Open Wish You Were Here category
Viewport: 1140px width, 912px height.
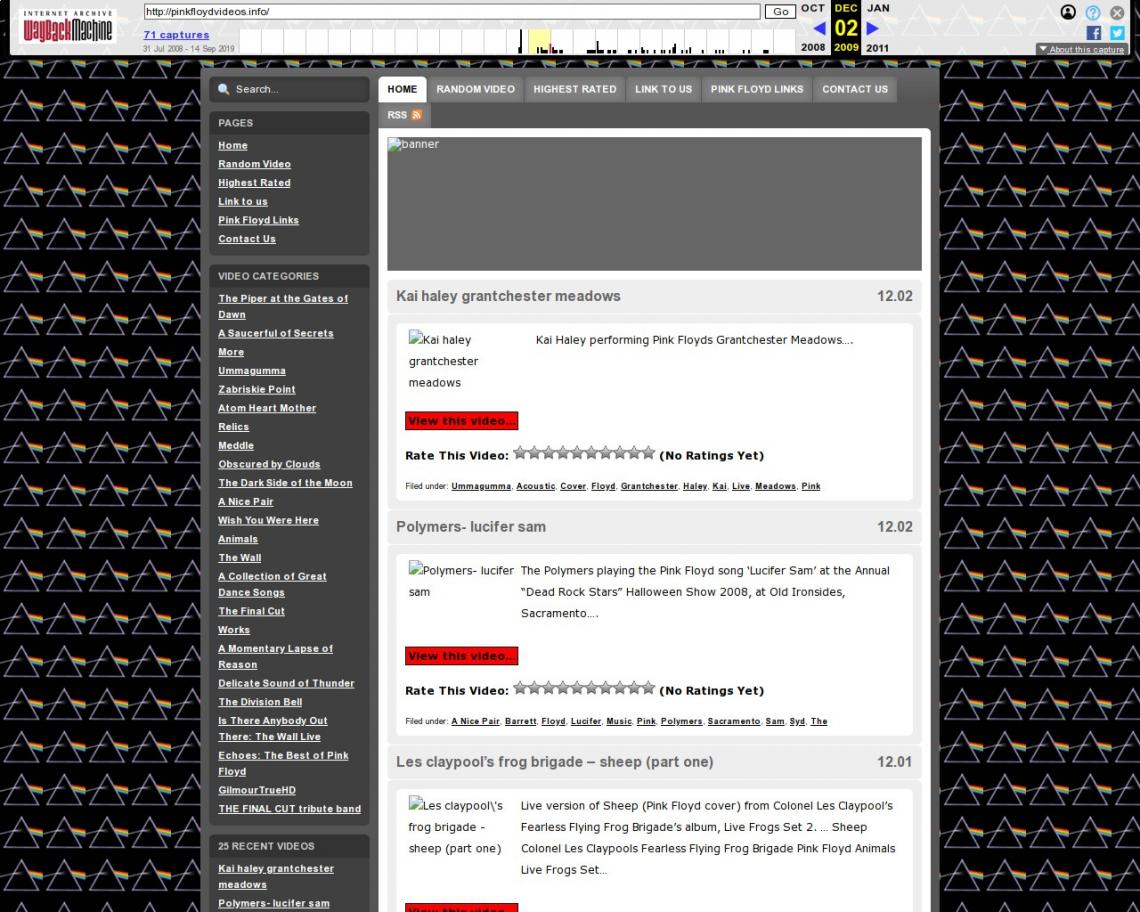pos(268,521)
